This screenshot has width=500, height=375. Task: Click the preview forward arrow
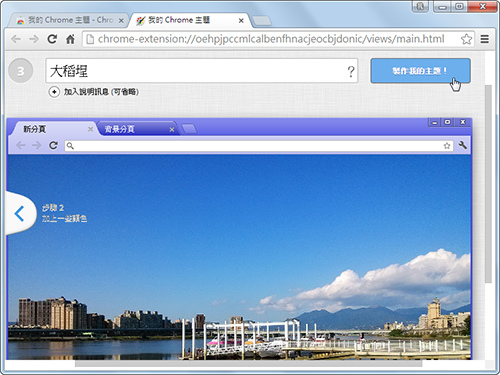[36, 145]
